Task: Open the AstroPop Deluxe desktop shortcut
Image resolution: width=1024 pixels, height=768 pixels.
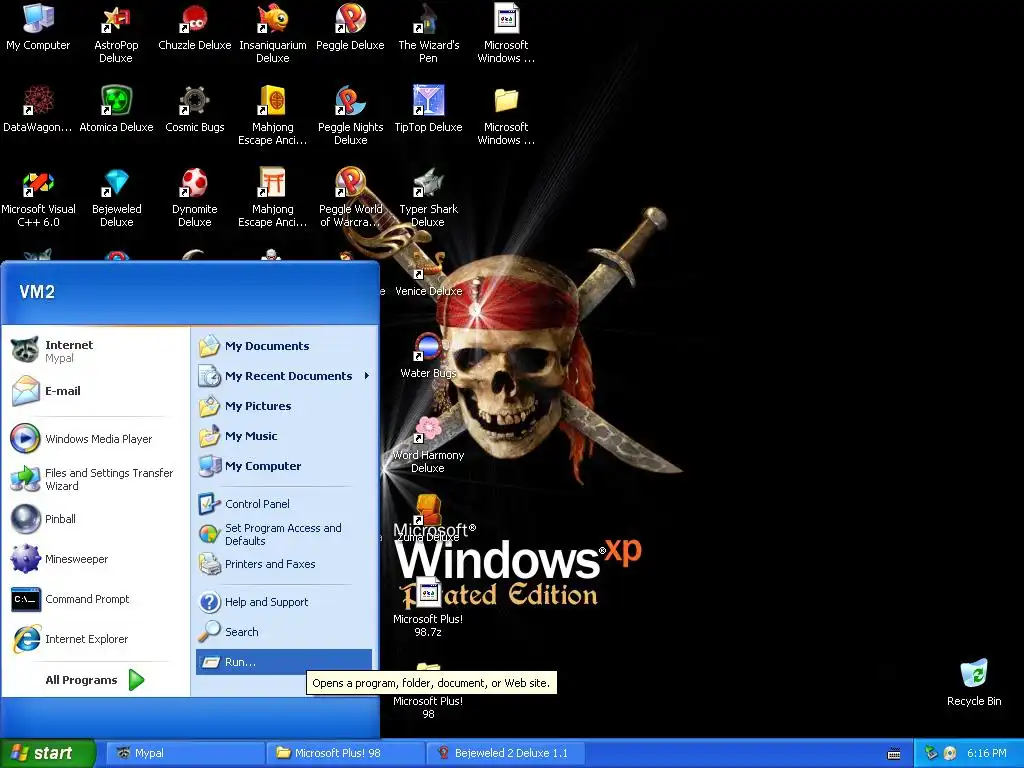Action: [x=116, y=33]
